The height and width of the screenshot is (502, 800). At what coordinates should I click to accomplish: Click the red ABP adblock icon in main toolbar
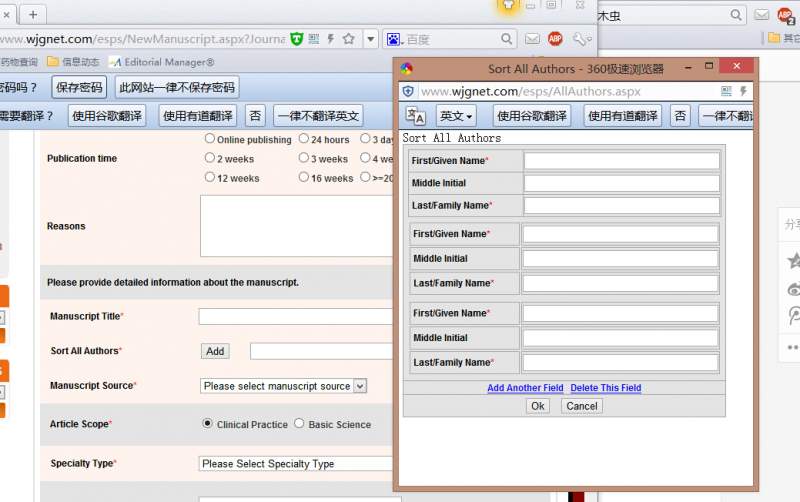pos(555,39)
